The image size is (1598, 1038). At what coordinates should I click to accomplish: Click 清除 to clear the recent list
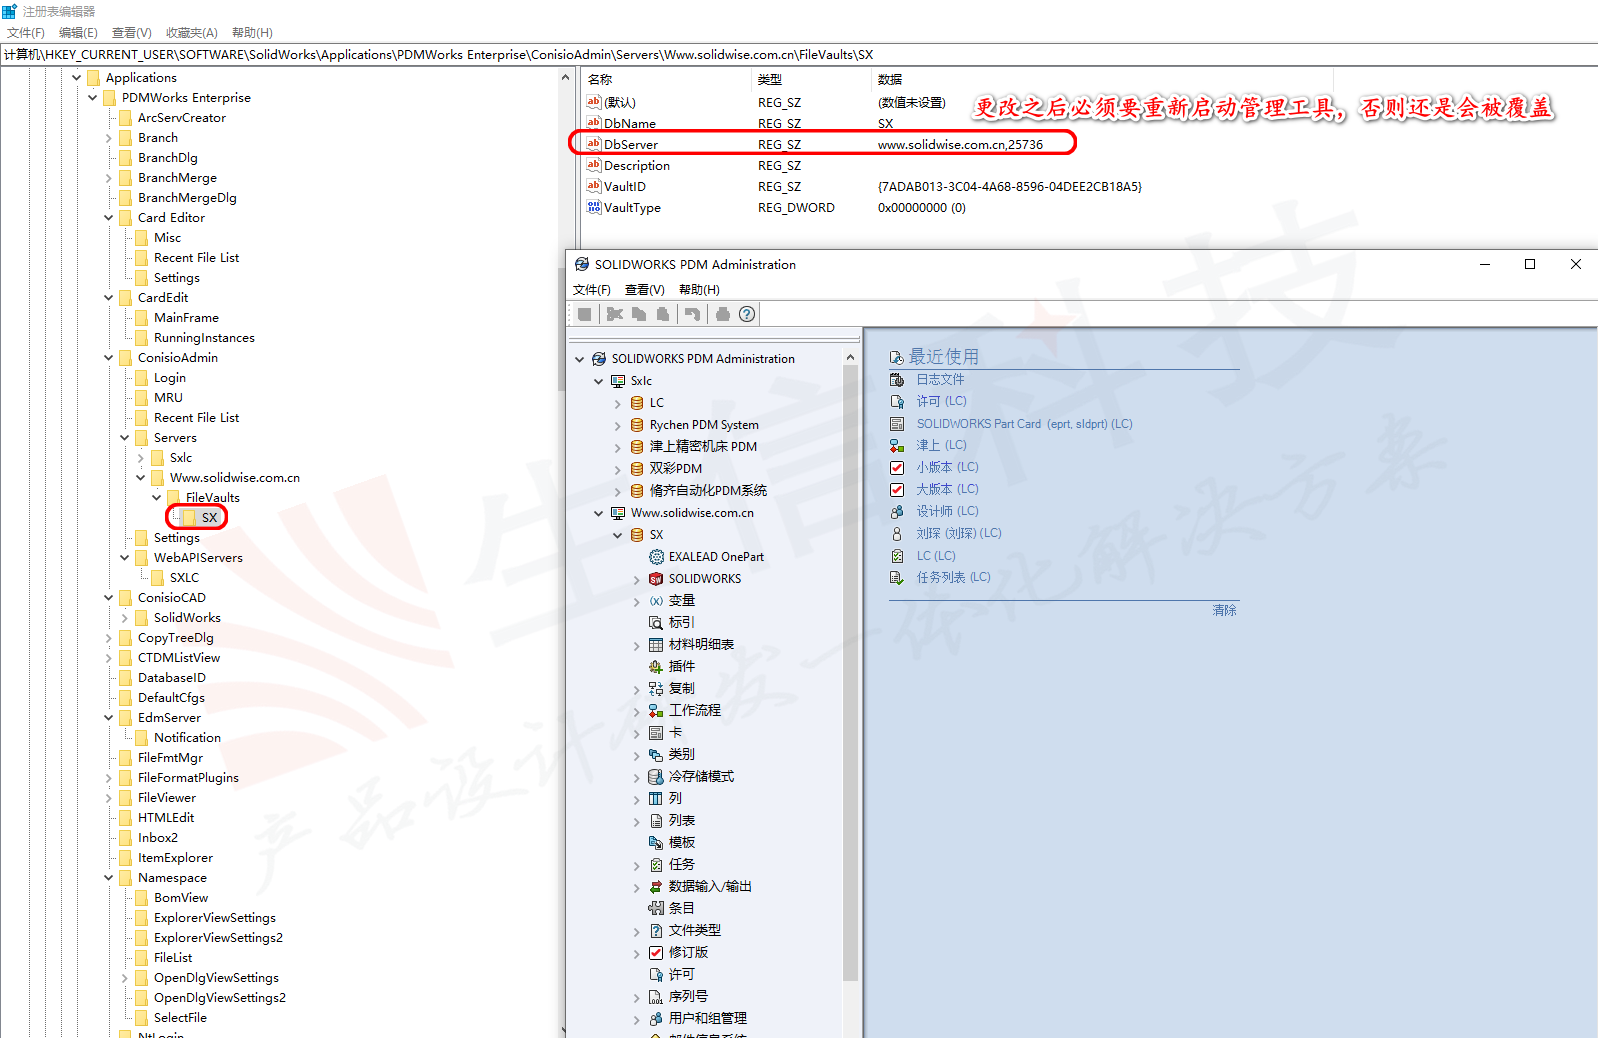click(x=1224, y=610)
